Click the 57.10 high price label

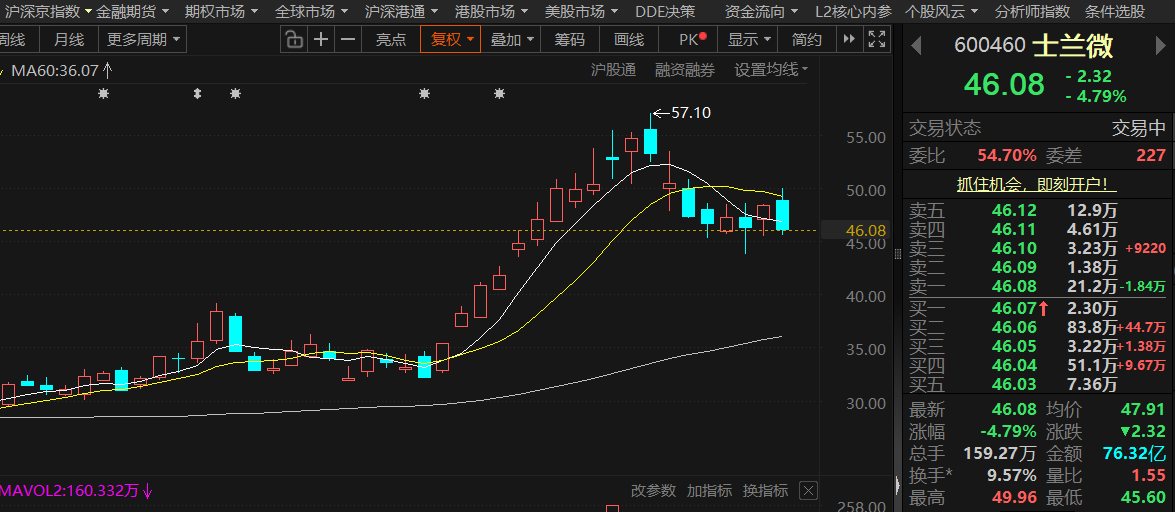click(691, 113)
